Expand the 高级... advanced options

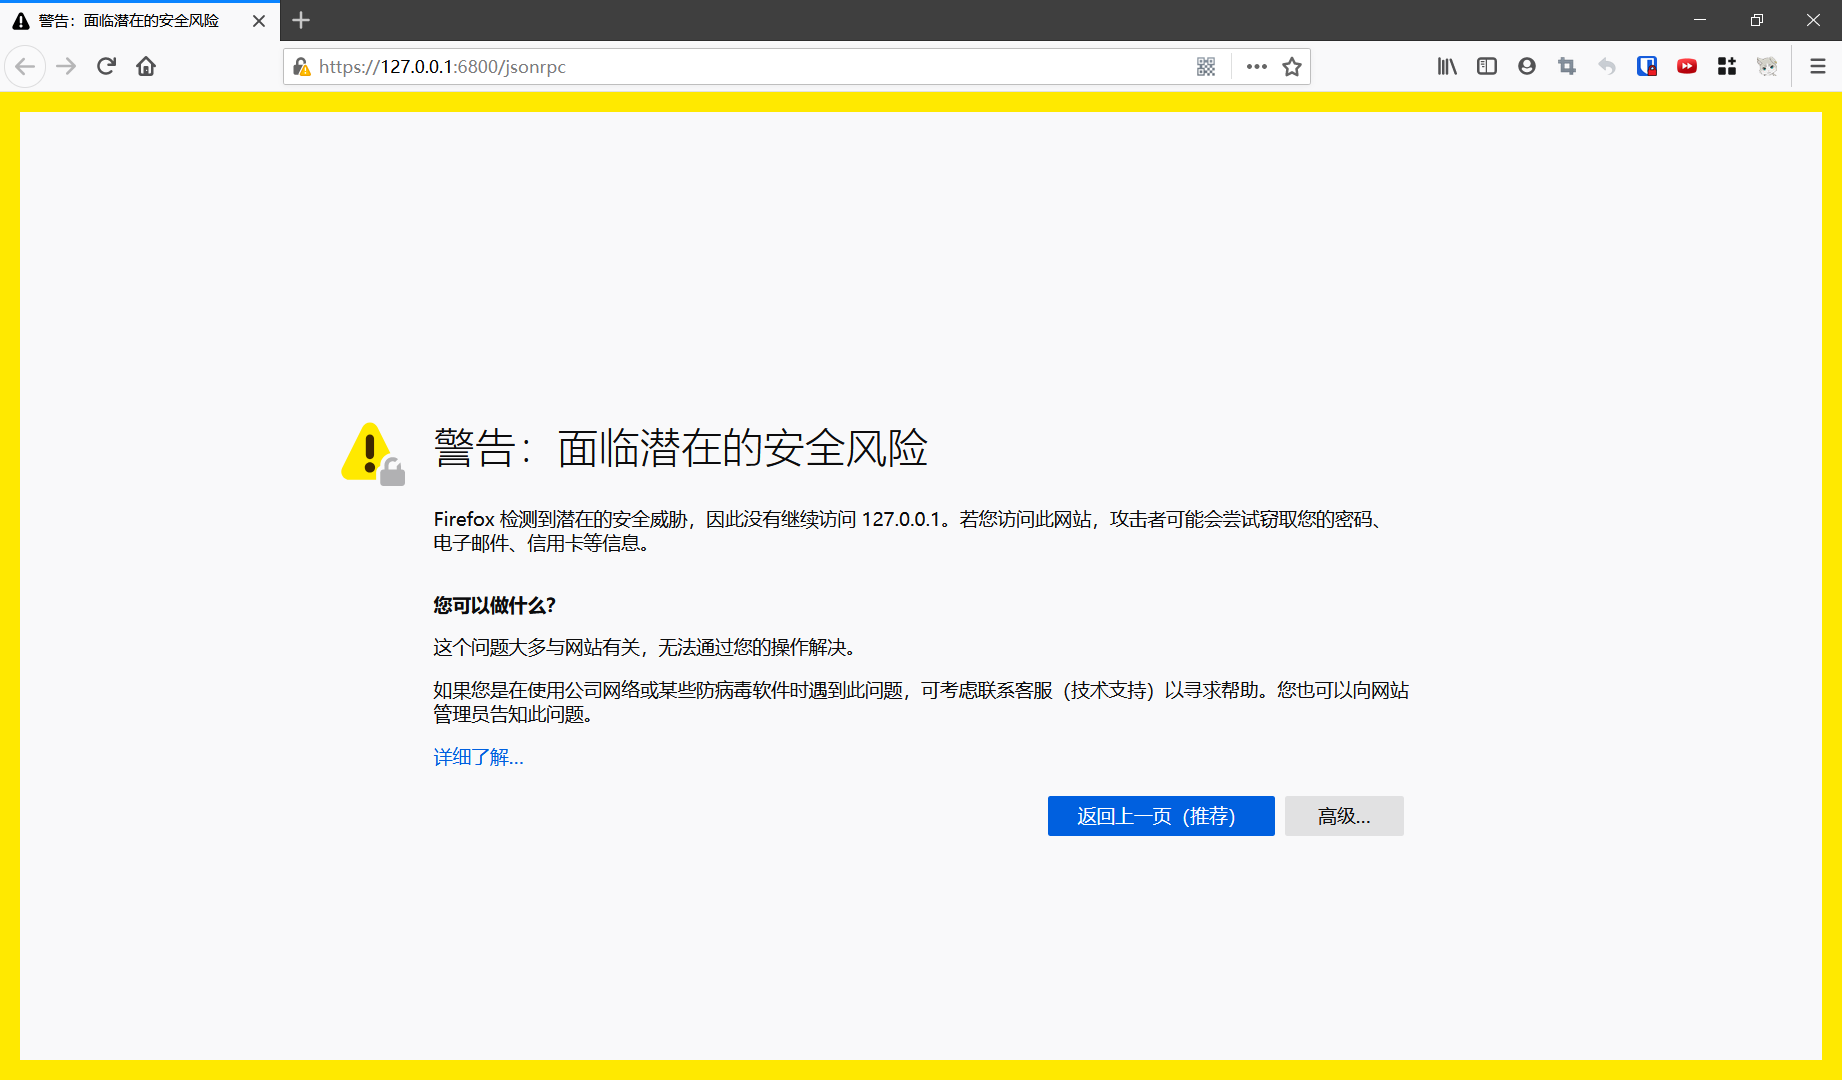pos(1344,816)
